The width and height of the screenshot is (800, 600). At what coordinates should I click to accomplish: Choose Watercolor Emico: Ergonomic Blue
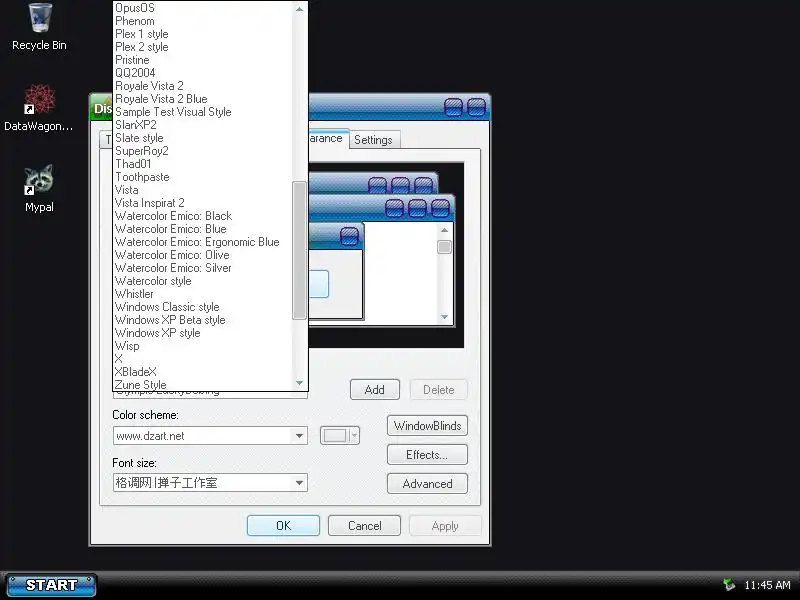click(203, 242)
